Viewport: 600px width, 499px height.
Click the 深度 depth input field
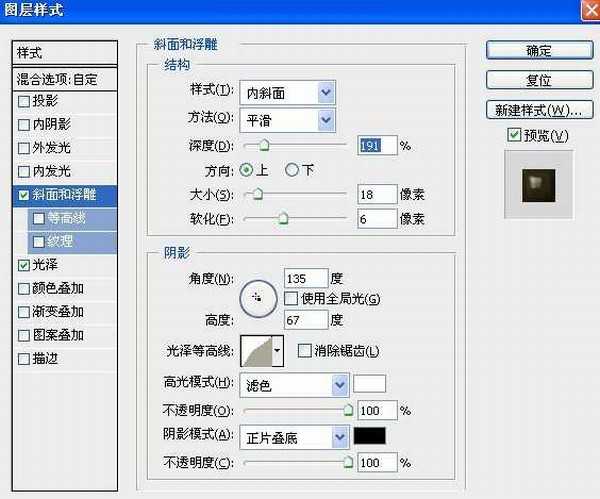point(376,145)
